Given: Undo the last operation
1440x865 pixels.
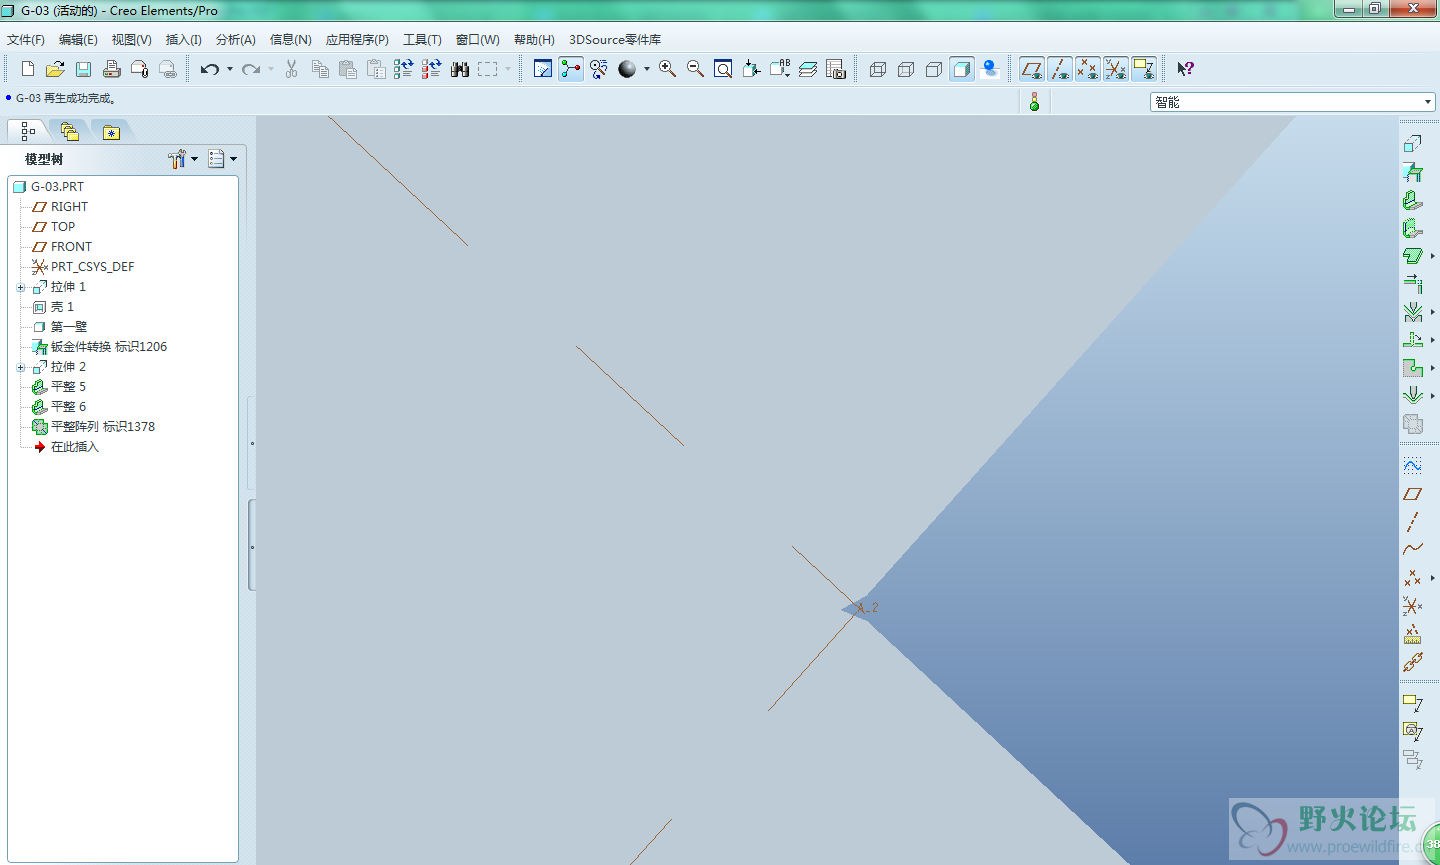Looking at the screenshot, I should pos(209,69).
